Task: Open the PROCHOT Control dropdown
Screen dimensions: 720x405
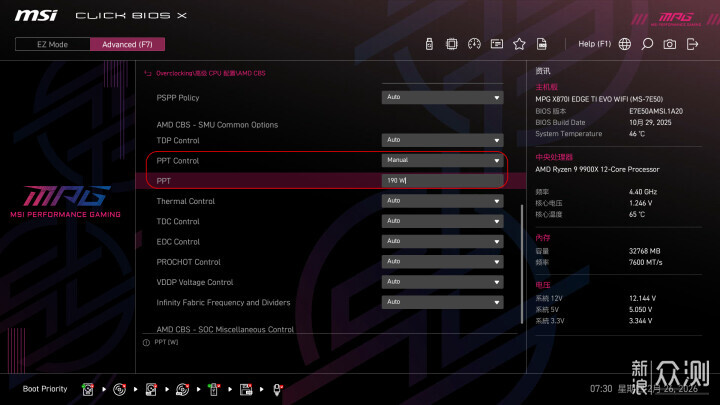Action: click(442, 261)
